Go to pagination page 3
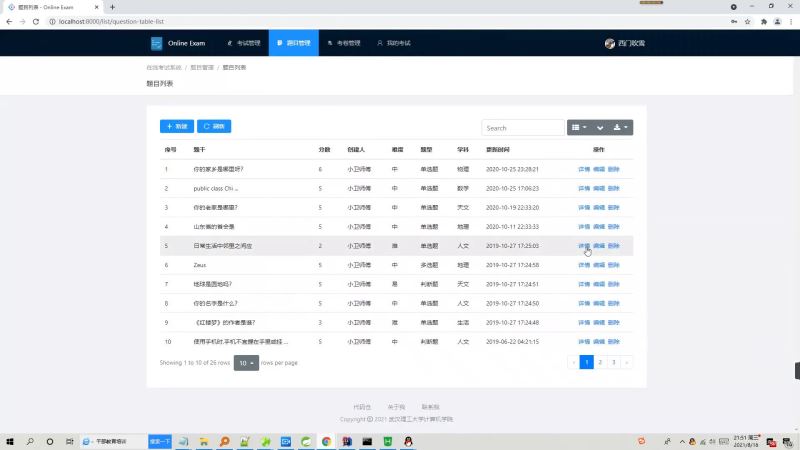Viewport: 800px width, 450px height. coord(614,362)
